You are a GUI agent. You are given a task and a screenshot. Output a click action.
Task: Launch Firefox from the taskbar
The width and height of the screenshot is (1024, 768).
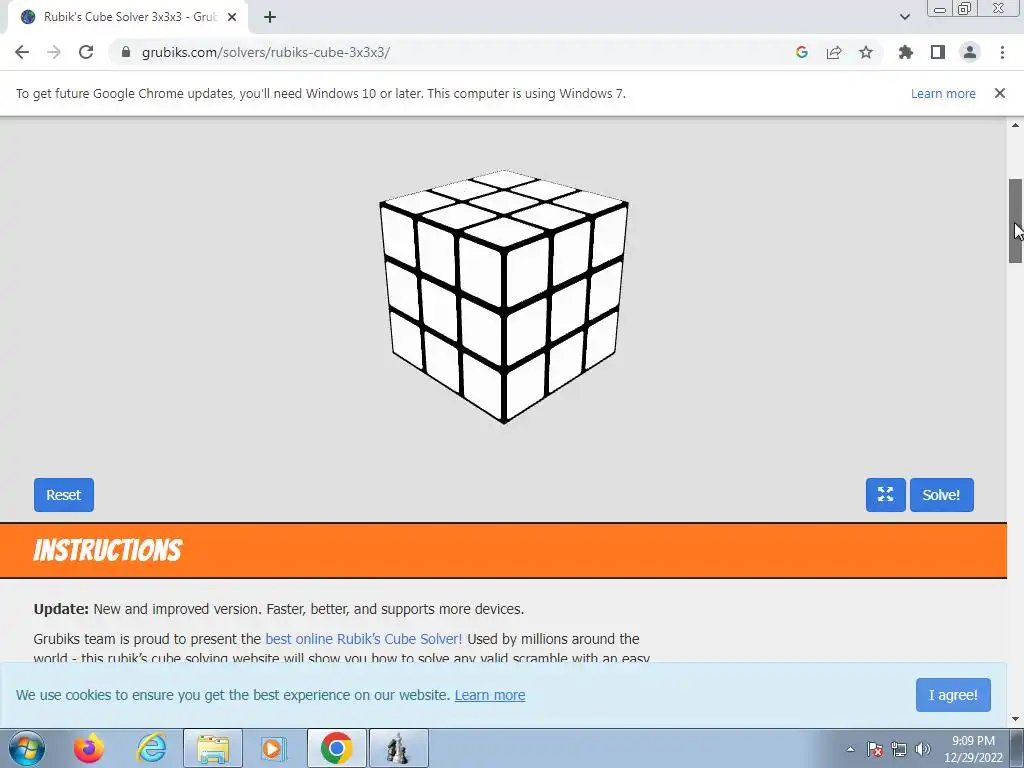click(89, 748)
